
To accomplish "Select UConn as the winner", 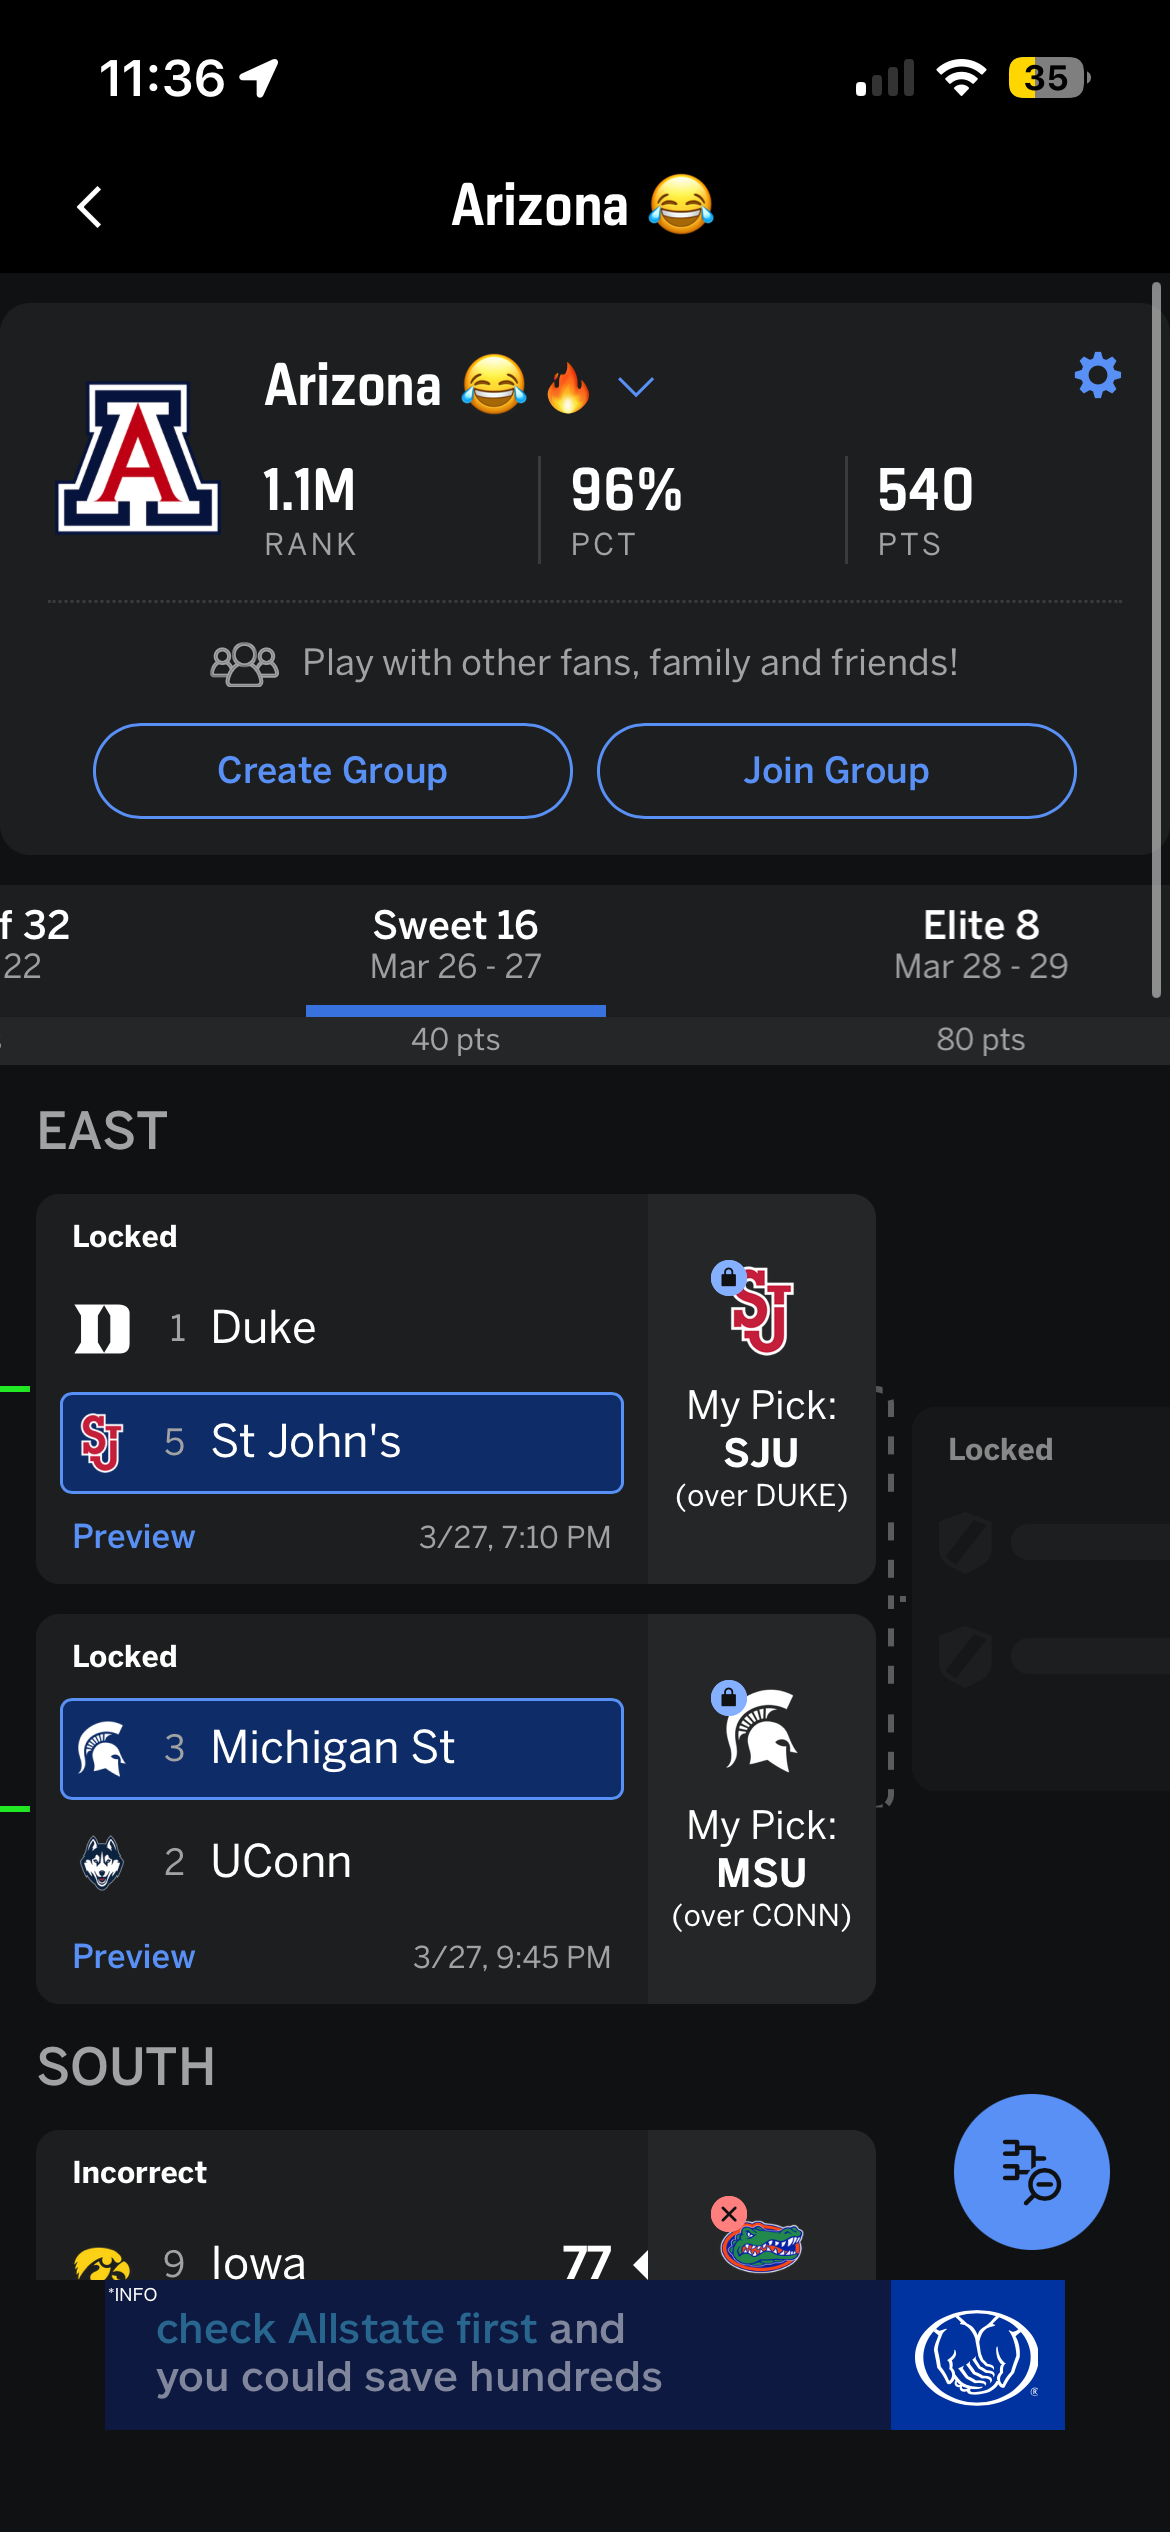I will pos(342,1862).
